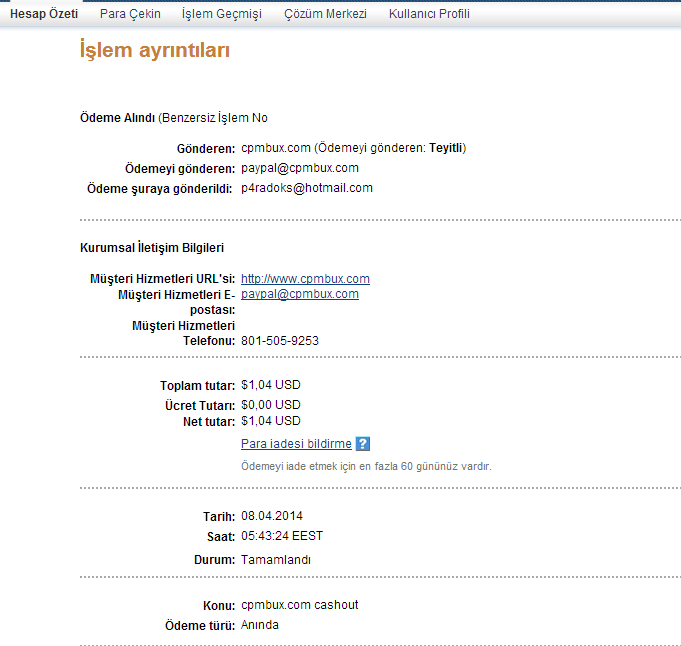
Task: Click the Ödeme Alındı heading text
Action: [x=117, y=118]
